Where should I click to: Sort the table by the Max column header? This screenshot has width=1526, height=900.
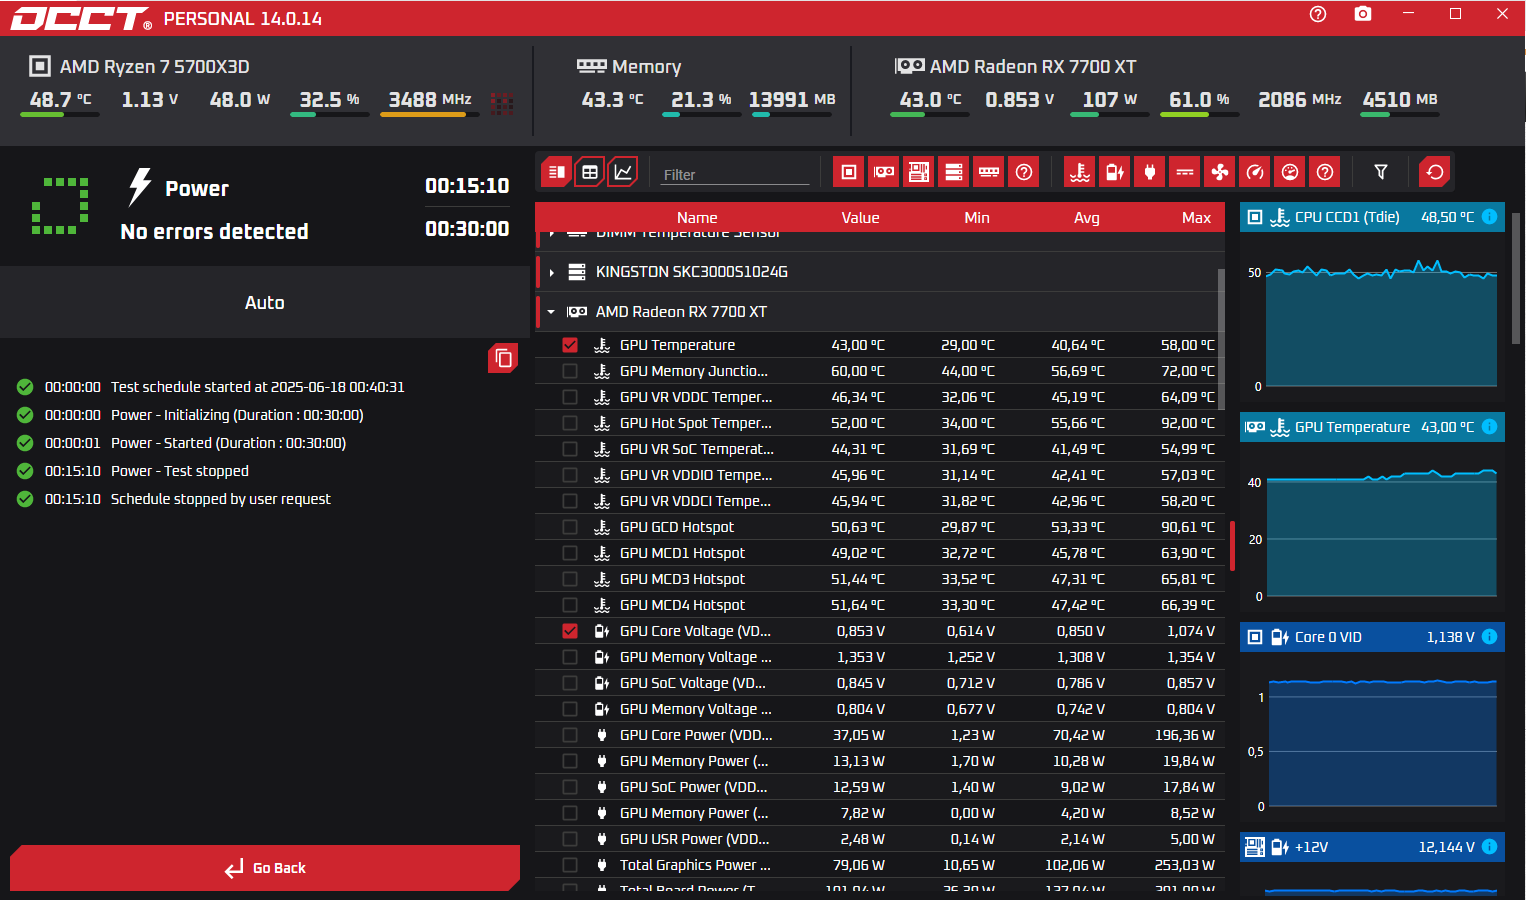(1196, 218)
